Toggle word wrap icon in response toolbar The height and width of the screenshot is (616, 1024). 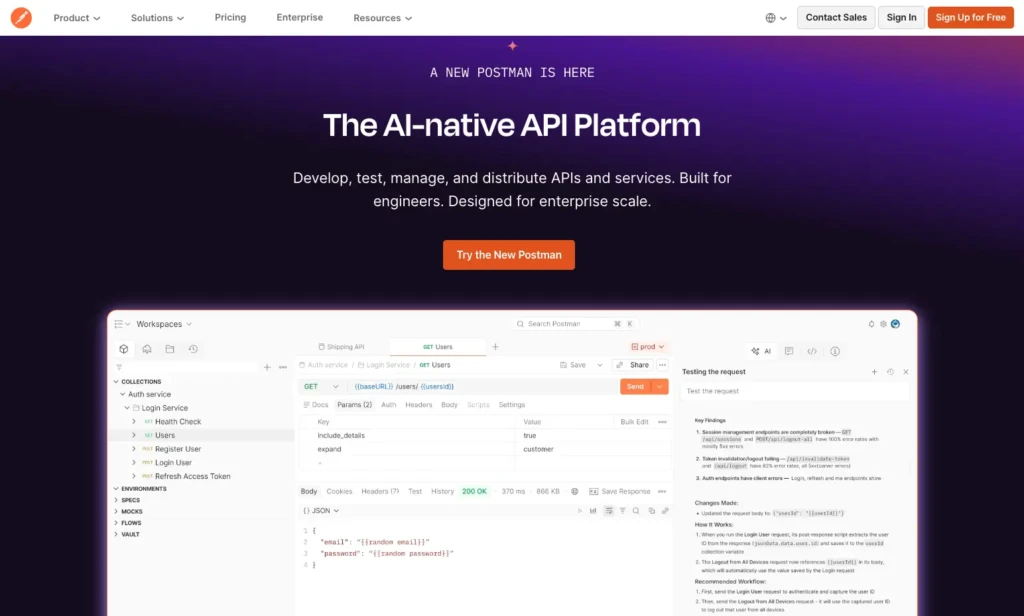pos(609,511)
